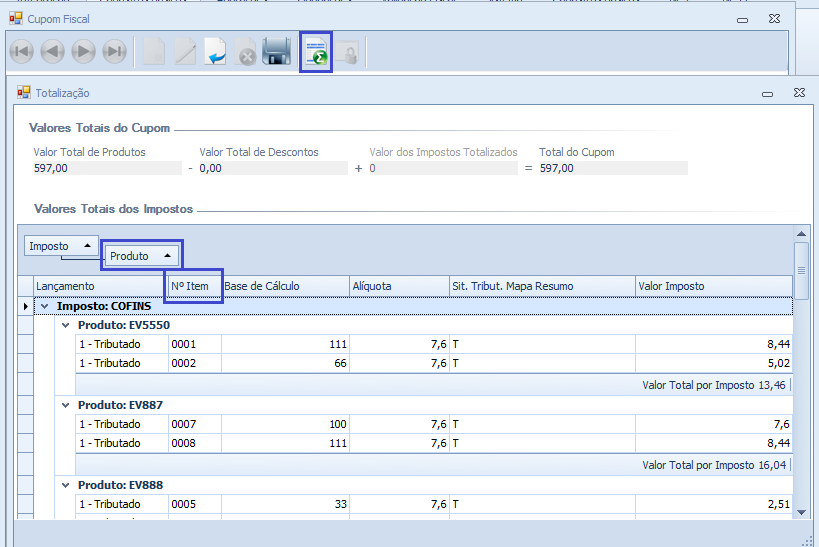This screenshot has height=547, width=819.
Task: Go to the next record arrow
Action: [x=84, y=52]
